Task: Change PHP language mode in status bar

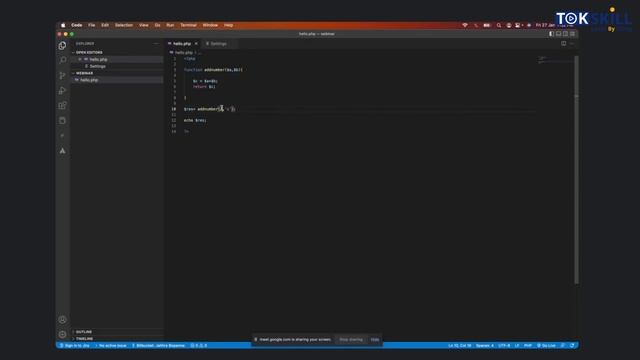Action: point(528,346)
